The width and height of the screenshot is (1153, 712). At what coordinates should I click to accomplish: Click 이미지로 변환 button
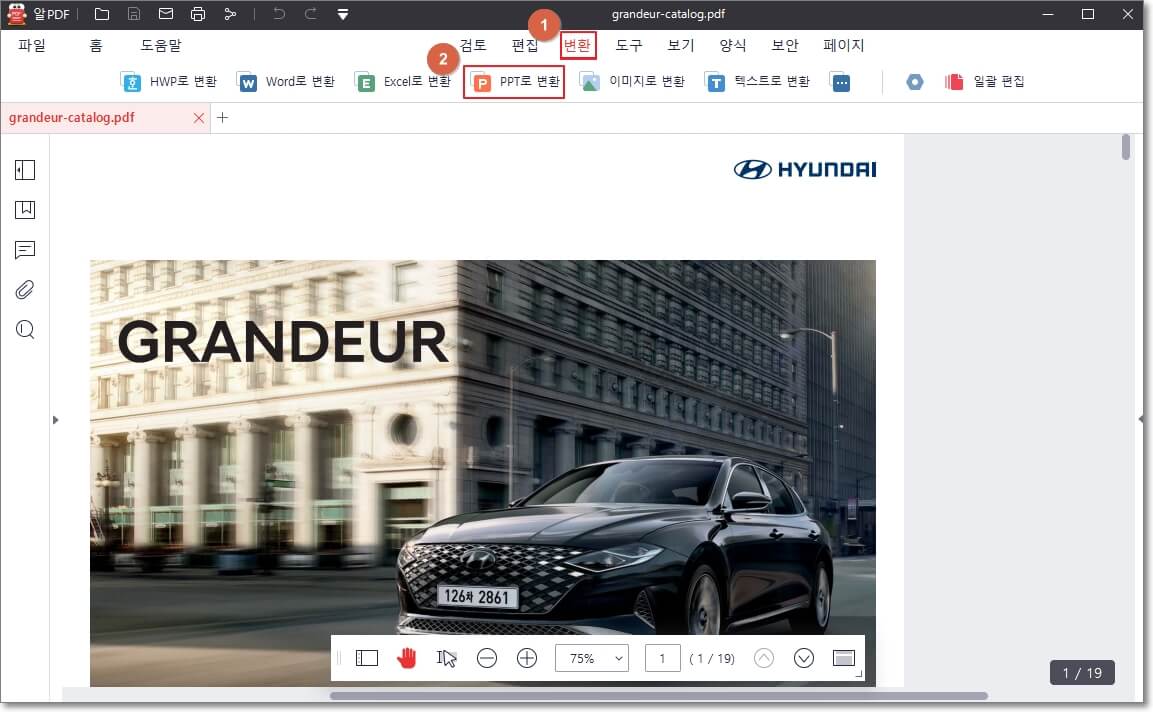pos(632,82)
